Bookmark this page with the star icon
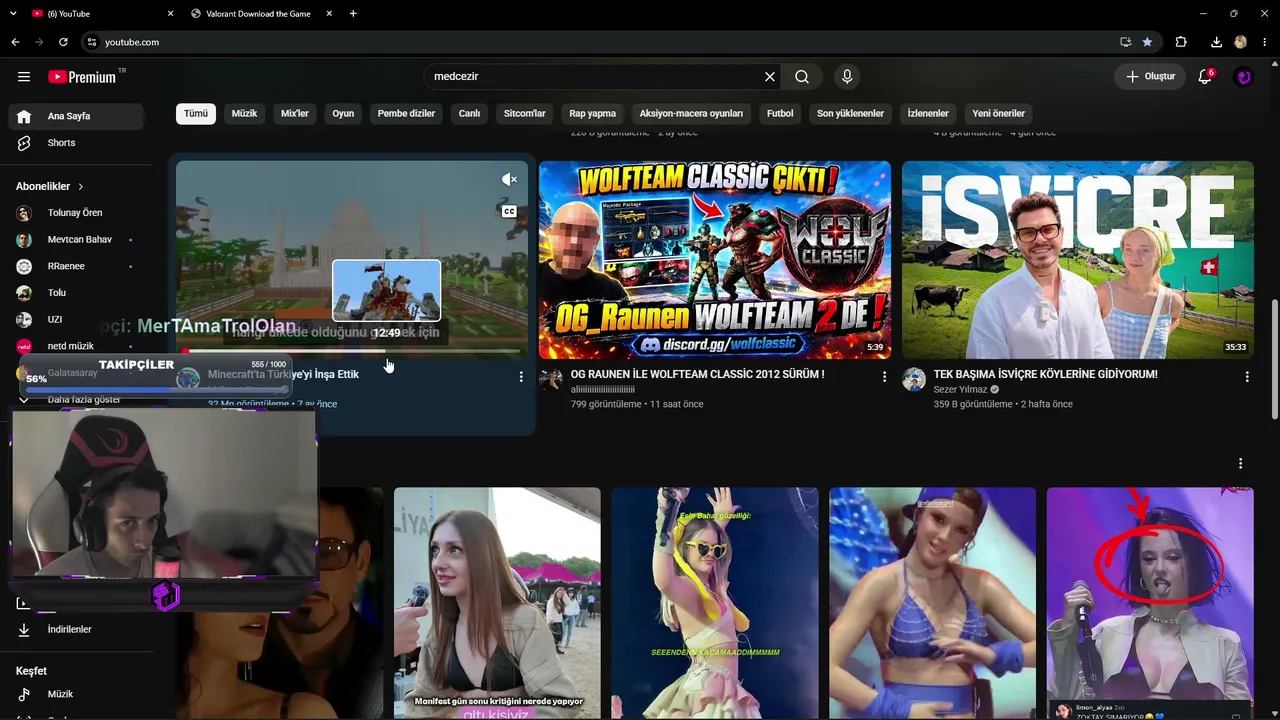Viewport: 1280px width, 720px height. (1147, 42)
